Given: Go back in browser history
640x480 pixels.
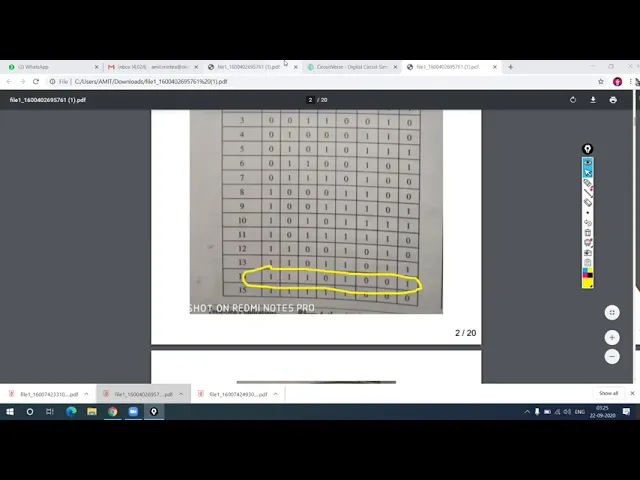Looking at the screenshot, I should coord(9,82).
